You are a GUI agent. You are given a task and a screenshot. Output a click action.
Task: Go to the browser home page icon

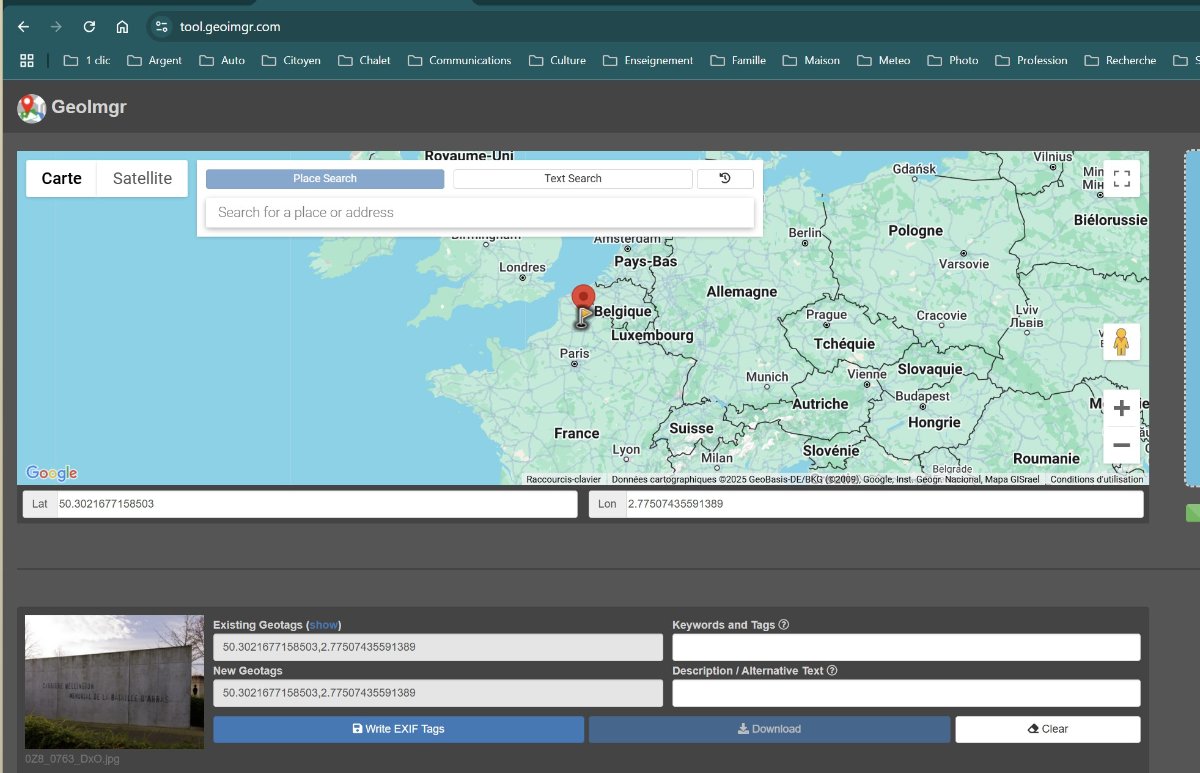[122, 27]
